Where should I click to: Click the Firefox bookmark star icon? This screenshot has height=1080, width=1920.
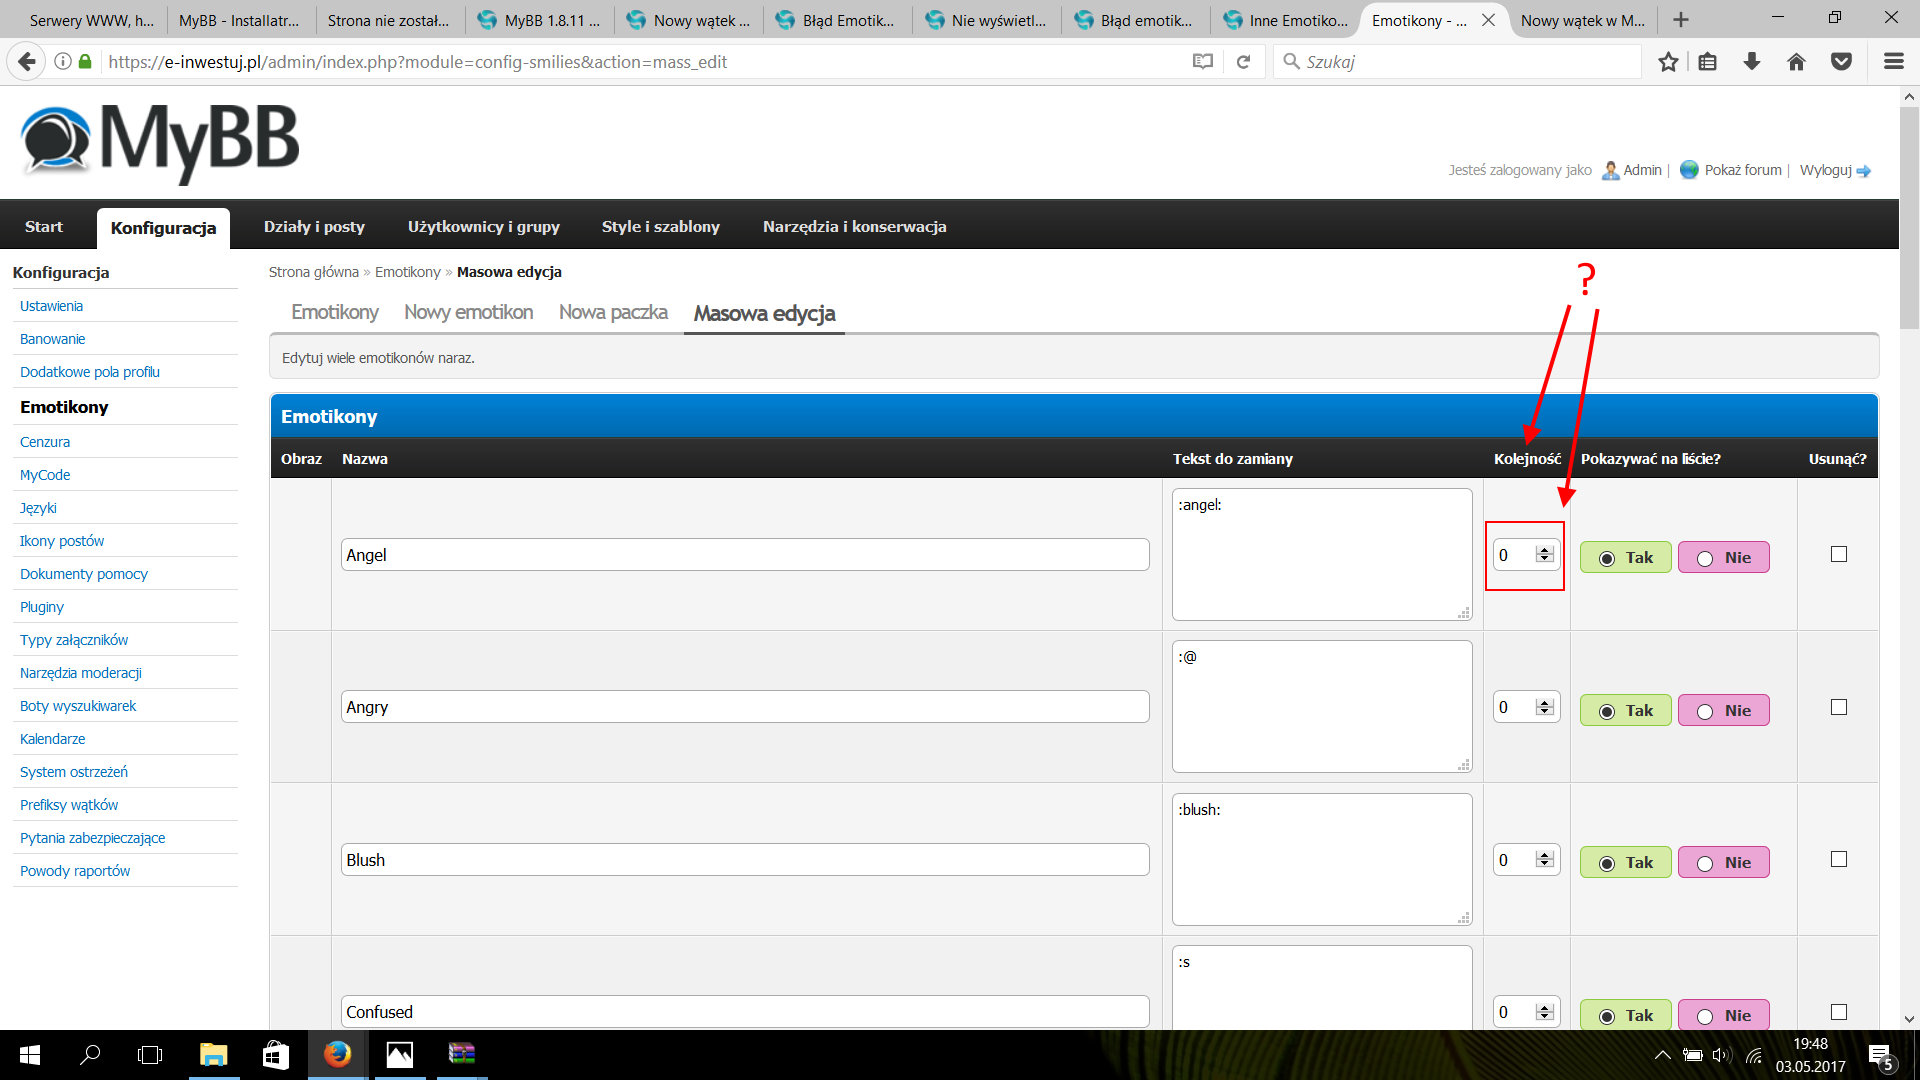(1668, 62)
